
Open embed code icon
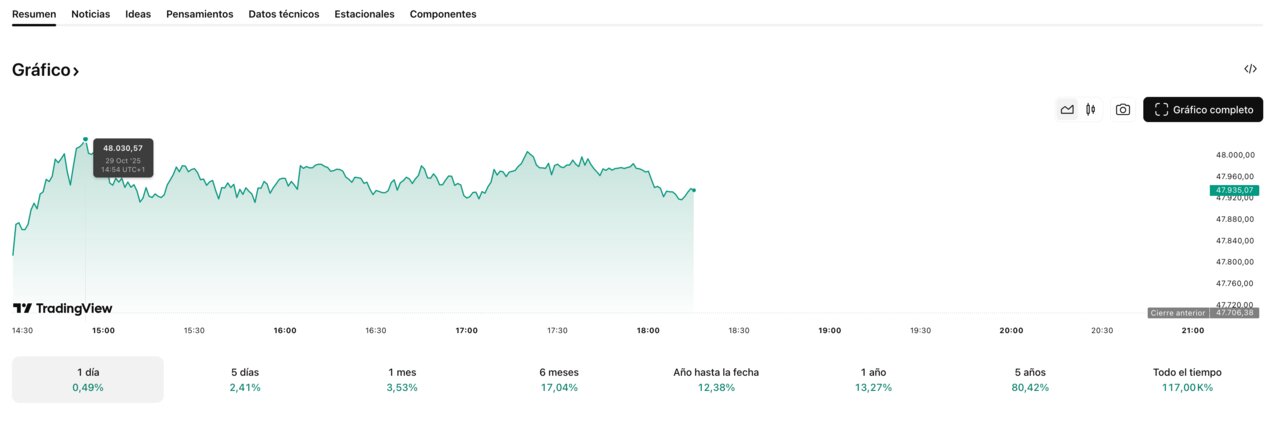1250,69
